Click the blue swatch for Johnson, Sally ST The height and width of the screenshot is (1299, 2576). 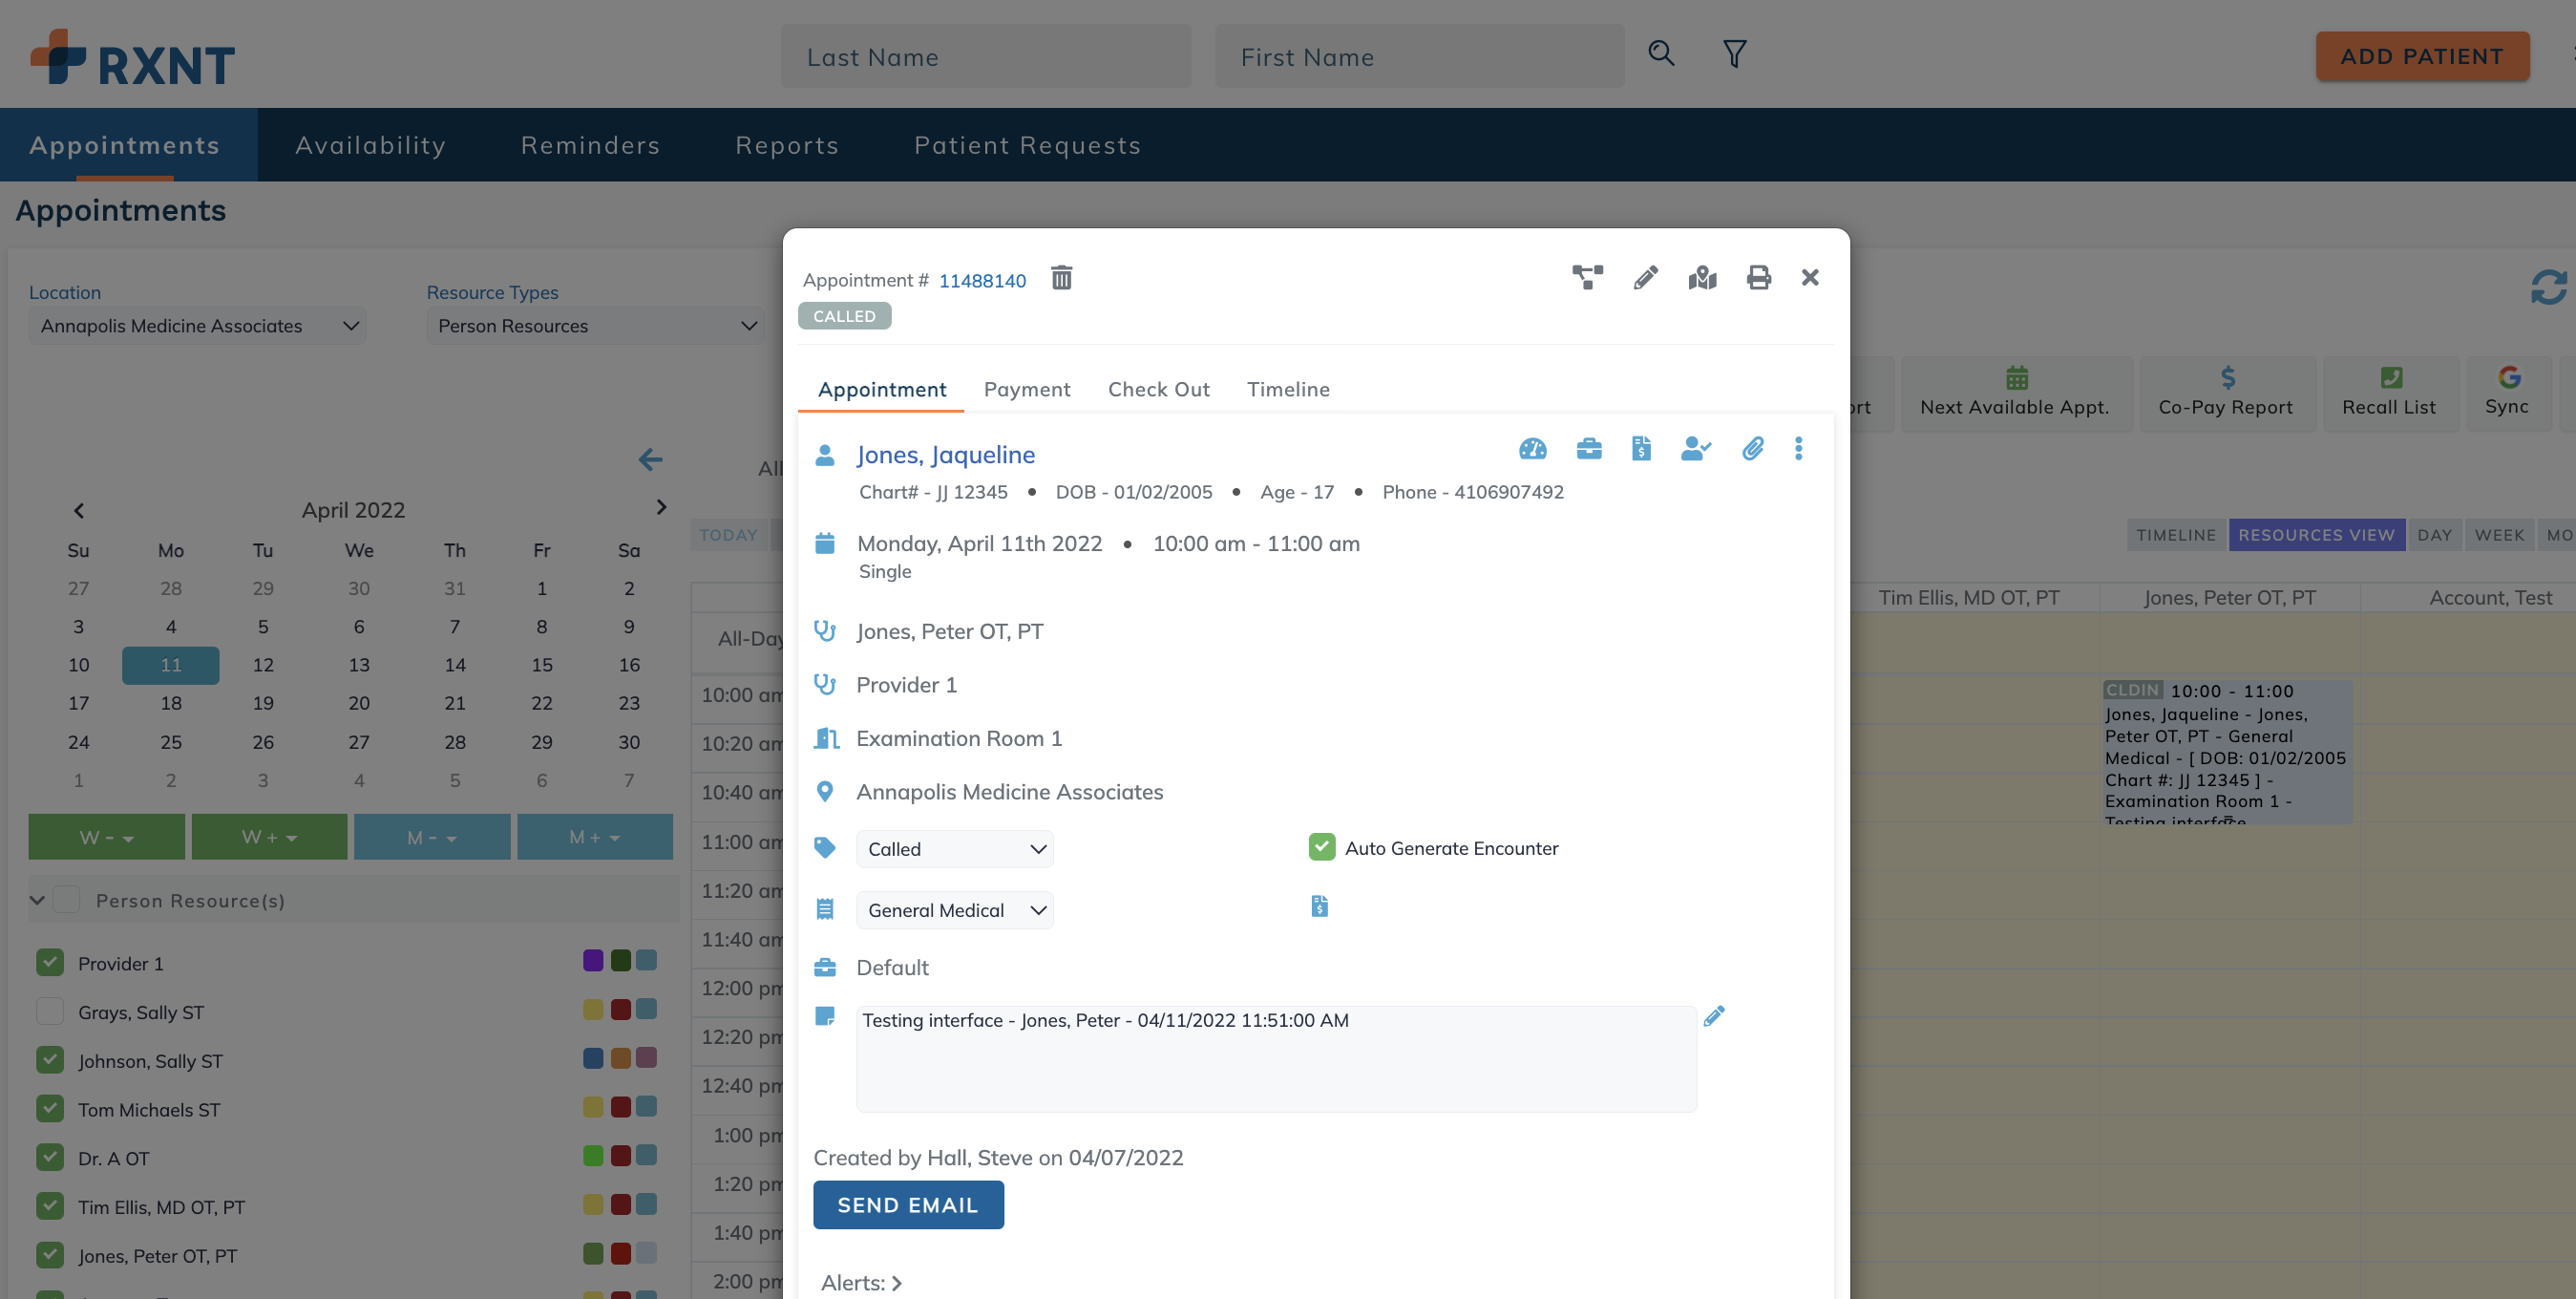click(593, 1057)
